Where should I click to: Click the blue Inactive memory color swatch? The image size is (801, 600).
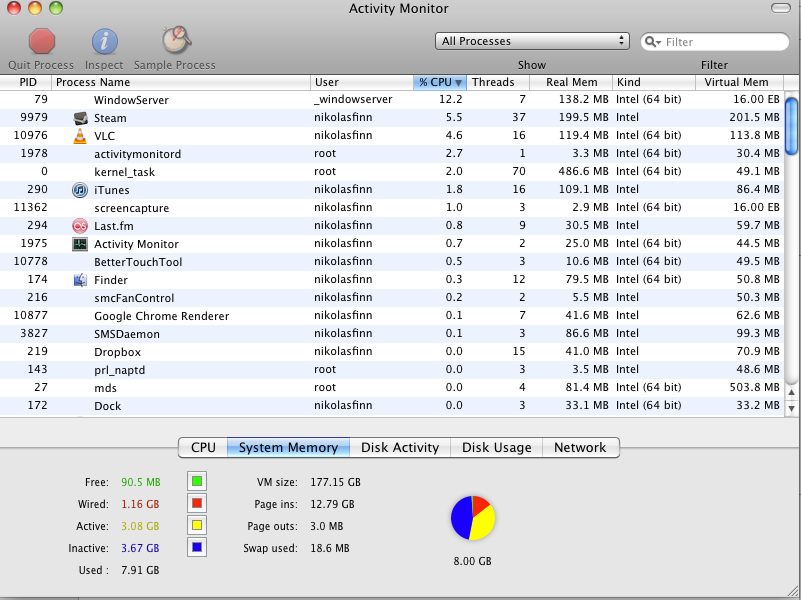click(x=197, y=547)
